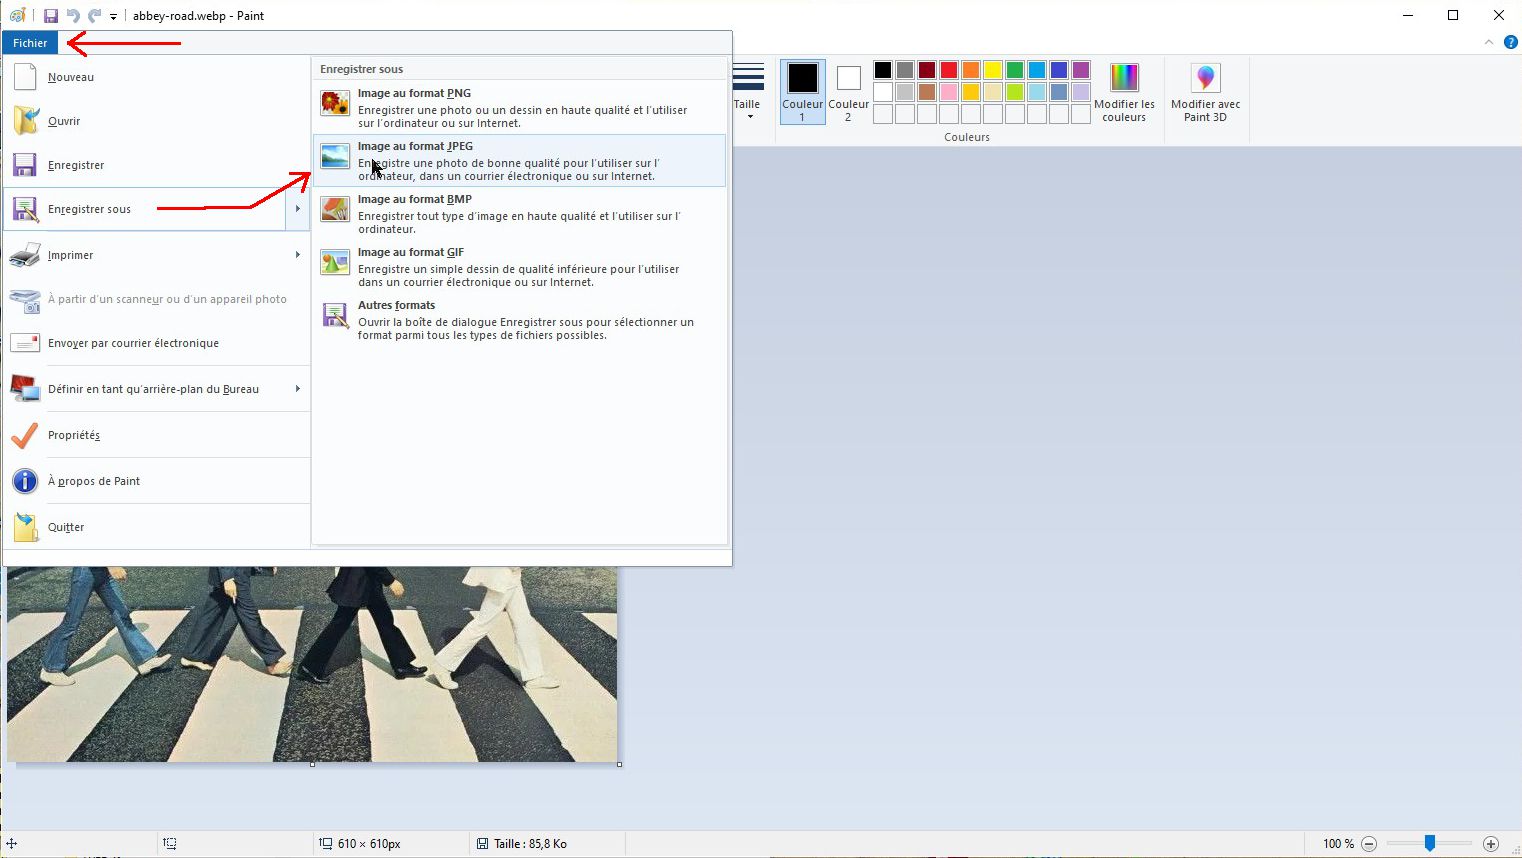Save as Image au format PNG
This screenshot has width=1522, height=858.
coord(520,108)
